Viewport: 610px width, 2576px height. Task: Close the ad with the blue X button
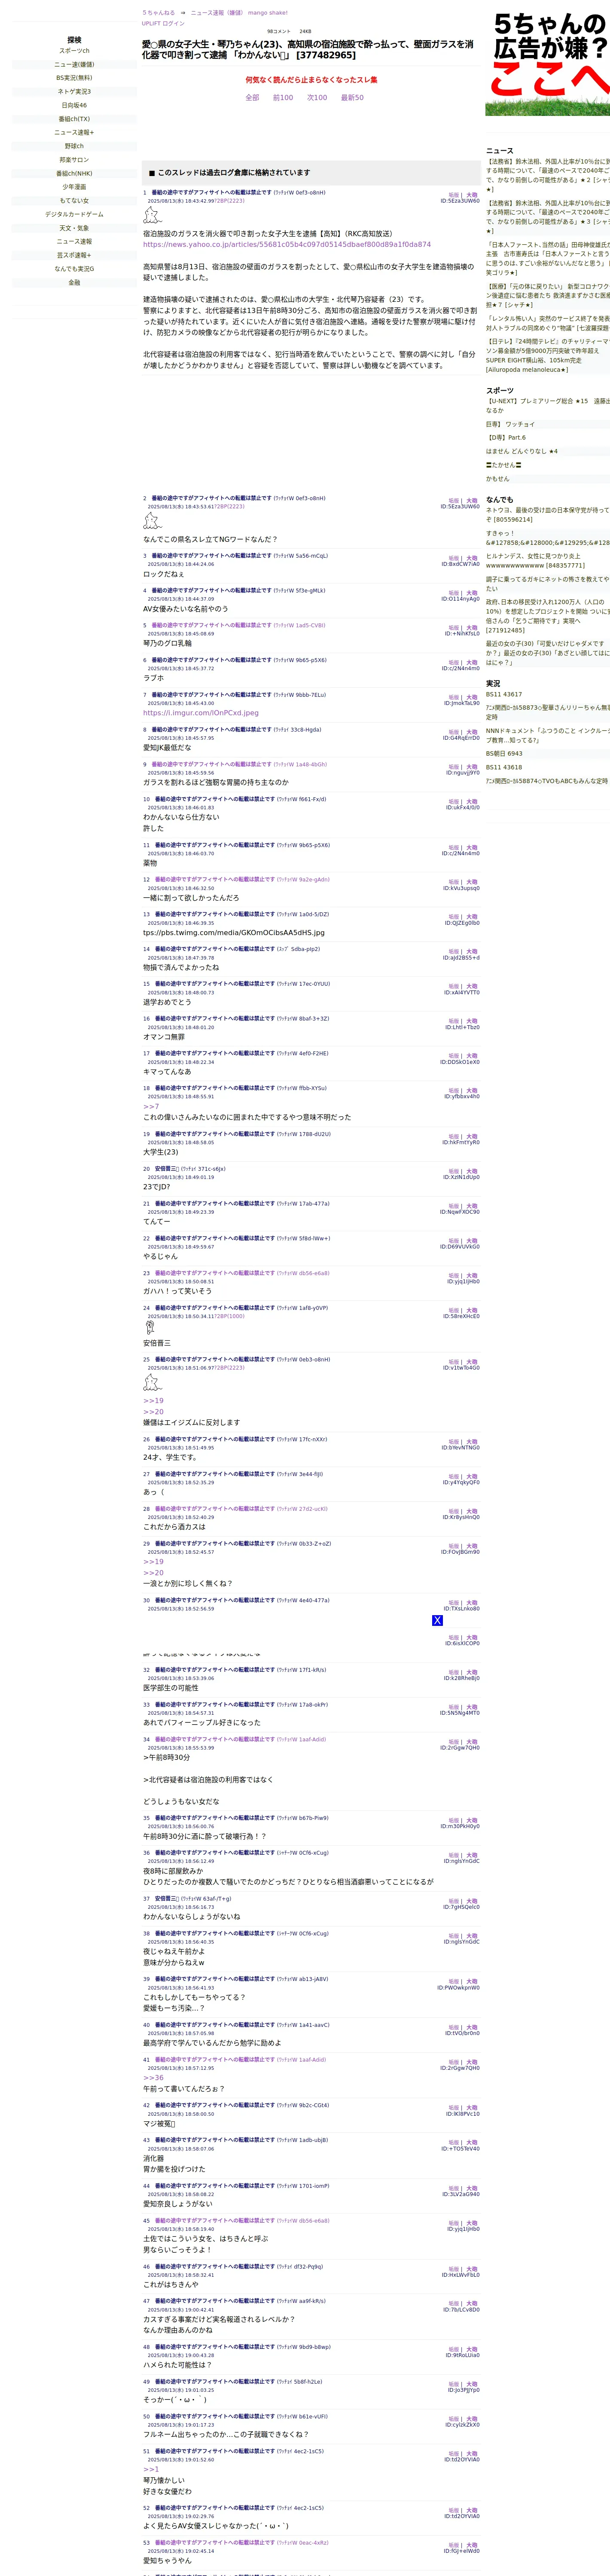coord(437,1620)
